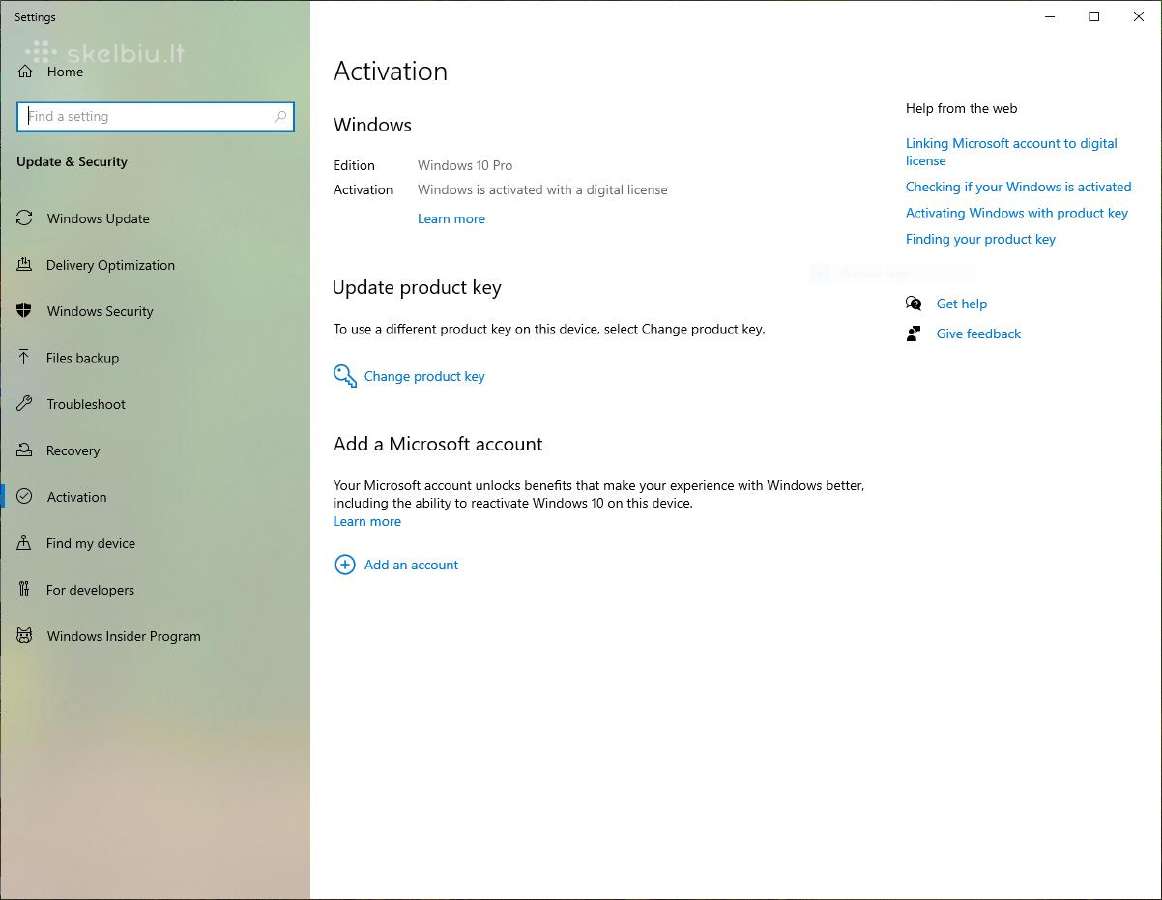
Task: Open the Change product key link
Action: [x=424, y=377]
